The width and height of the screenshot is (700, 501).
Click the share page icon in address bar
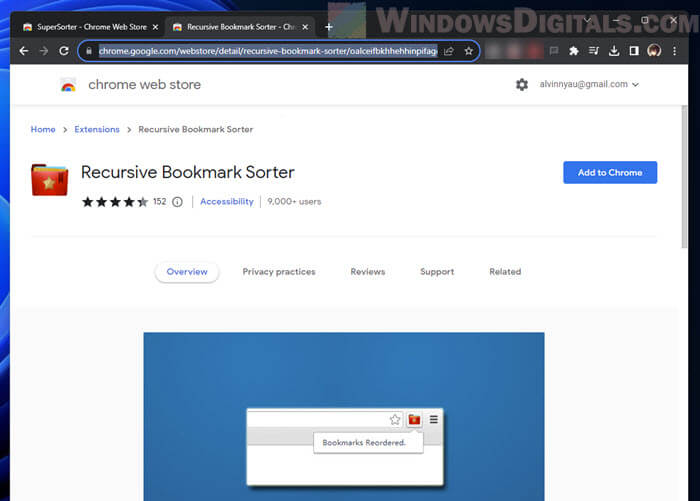(449, 51)
